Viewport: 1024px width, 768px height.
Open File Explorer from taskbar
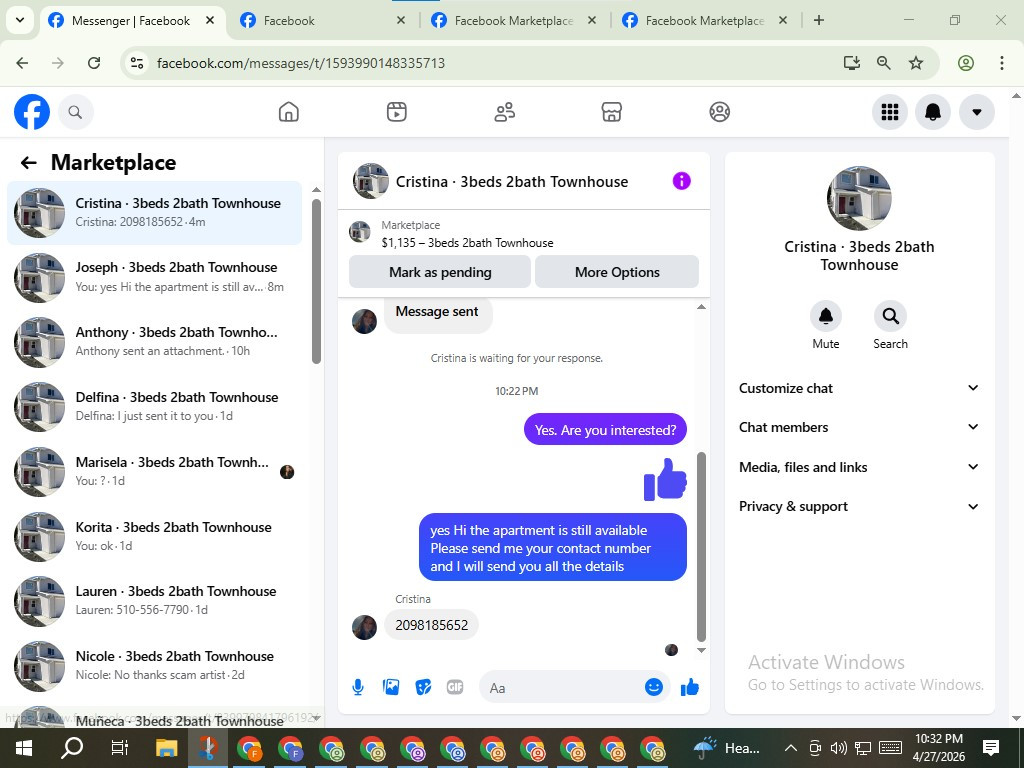tap(167, 748)
